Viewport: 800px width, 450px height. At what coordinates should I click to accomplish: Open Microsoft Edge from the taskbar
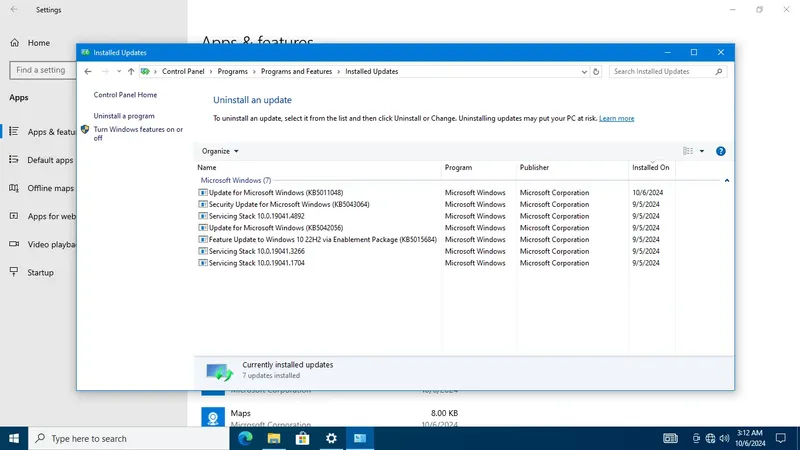coord(245,438)
